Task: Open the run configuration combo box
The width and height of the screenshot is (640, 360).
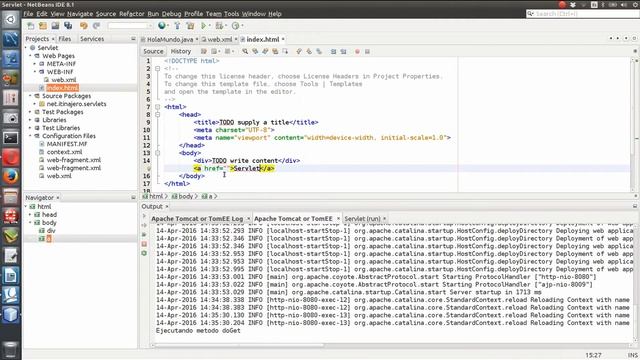Action: point(130,26)
